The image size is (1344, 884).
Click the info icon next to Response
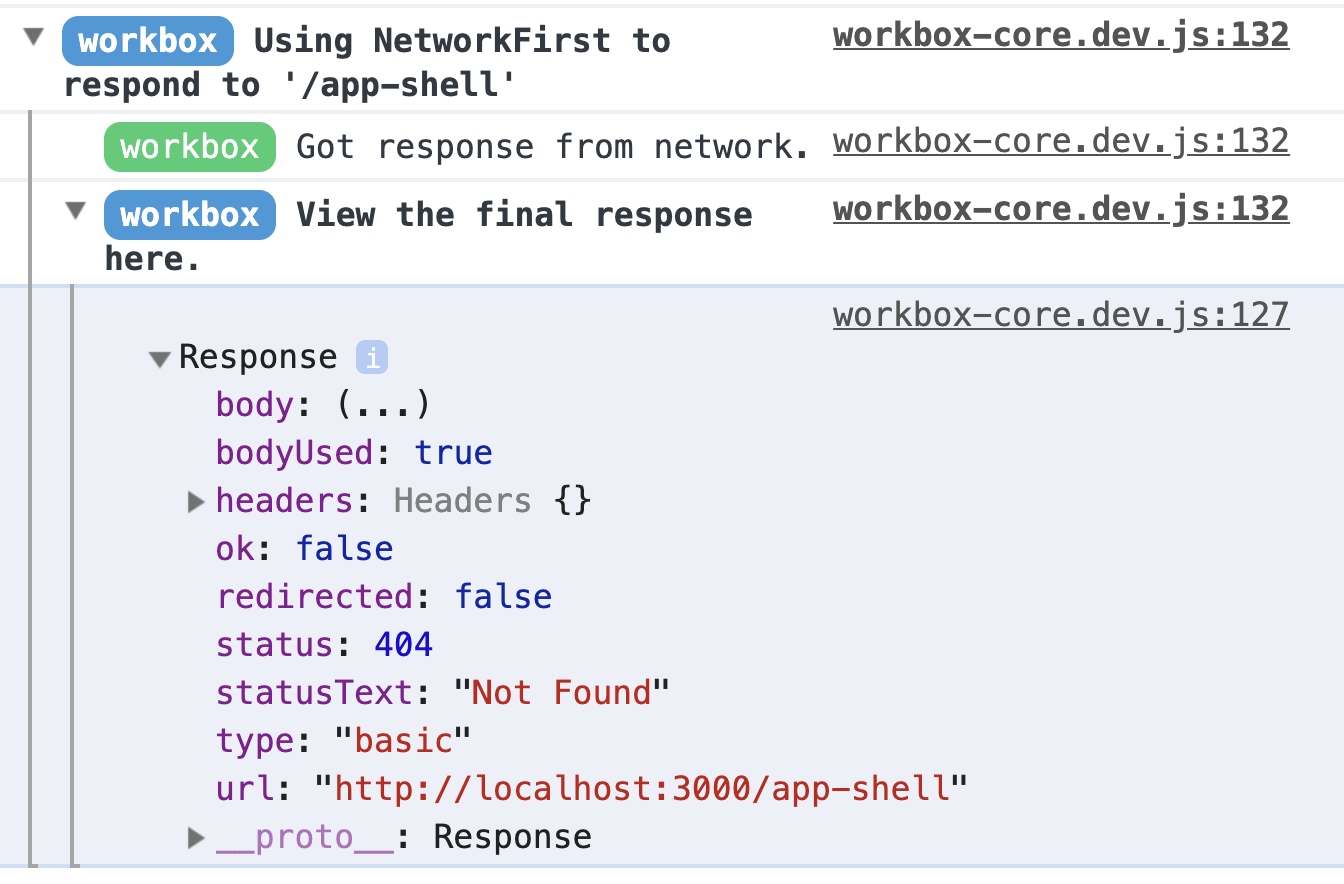pyautogui.click(x=372, y=357)
